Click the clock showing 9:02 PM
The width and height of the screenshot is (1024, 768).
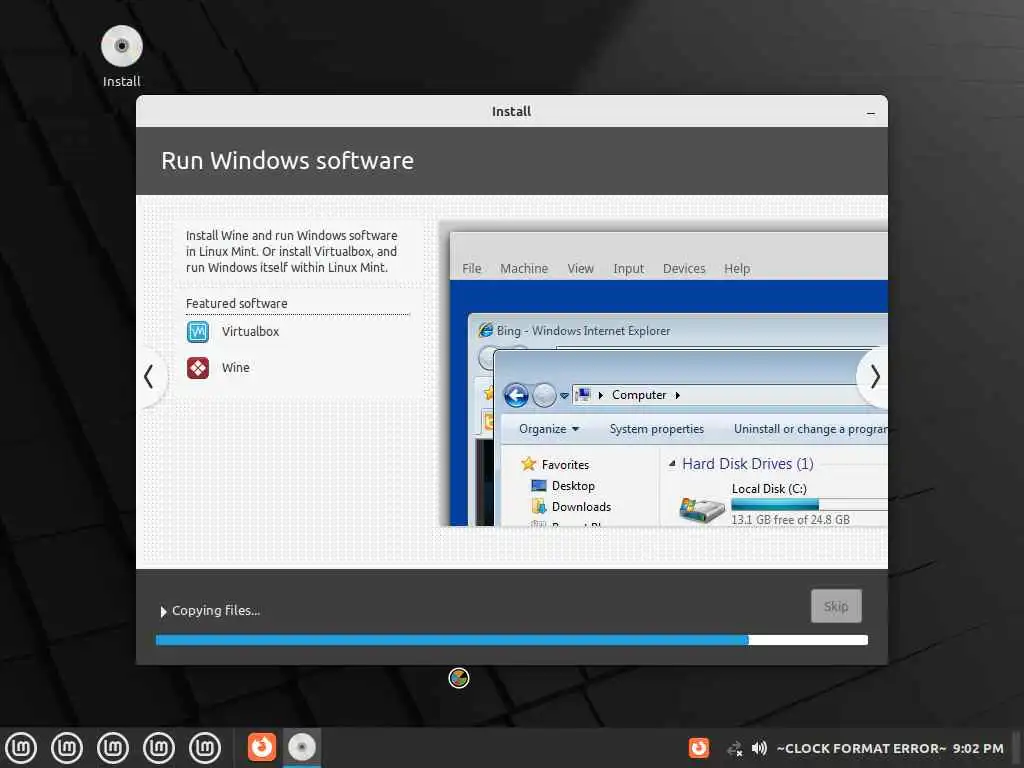pyautogui.click(x=978, y=748)
